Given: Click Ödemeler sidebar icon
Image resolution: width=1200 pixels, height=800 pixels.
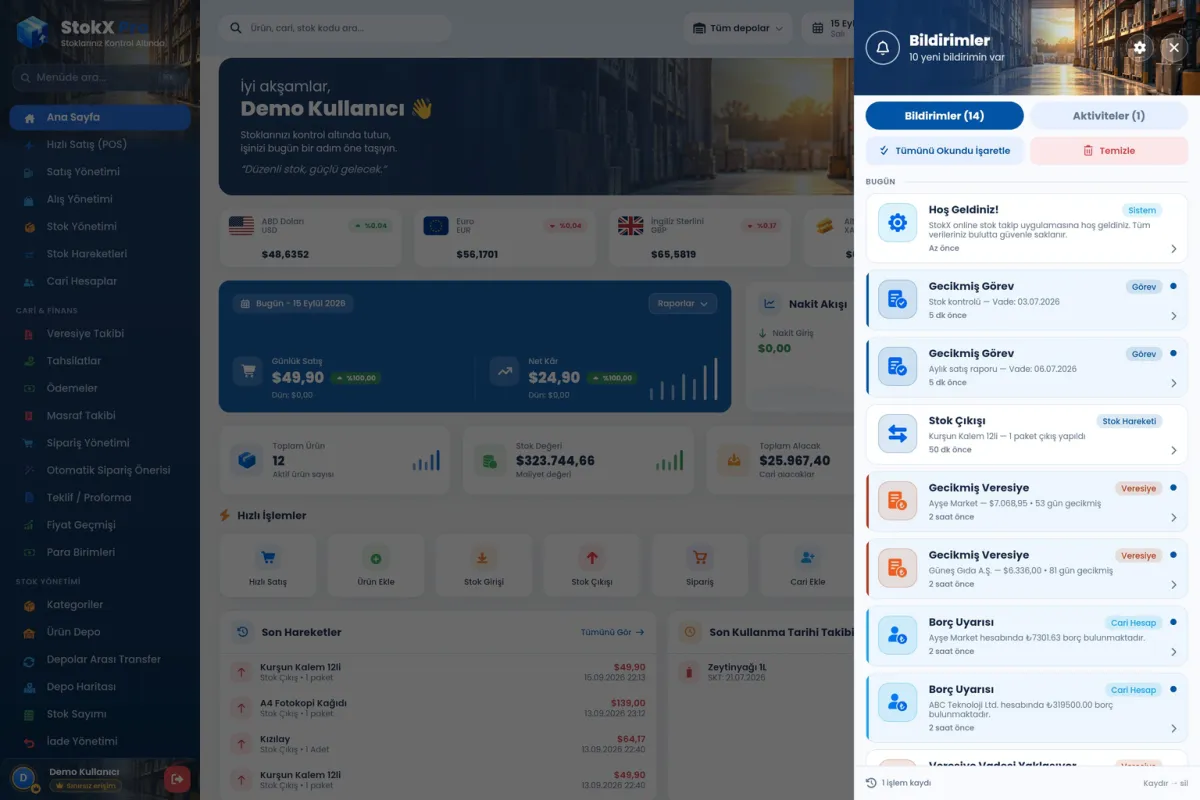Looking at the screenshot, I should tap(29, 388).
